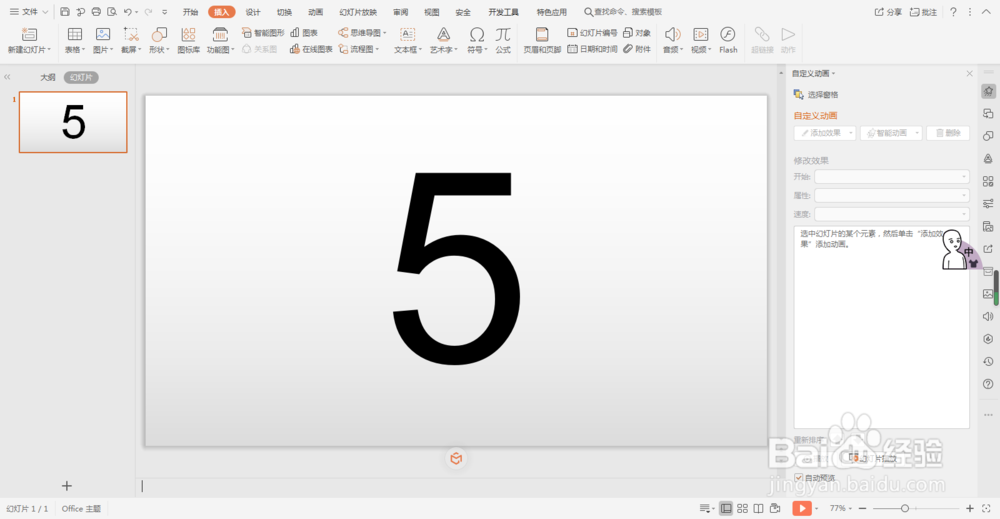Switch to reading view in status bar

click(758, 508)
